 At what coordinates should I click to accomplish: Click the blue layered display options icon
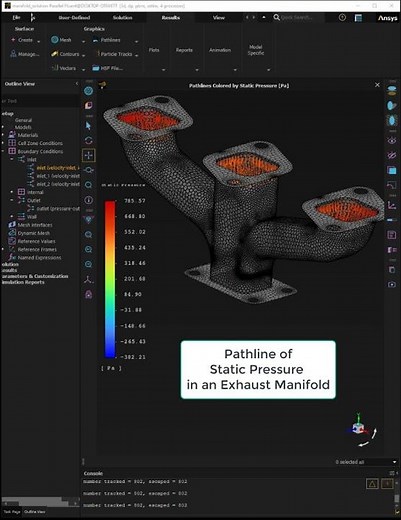pos(392,170)
